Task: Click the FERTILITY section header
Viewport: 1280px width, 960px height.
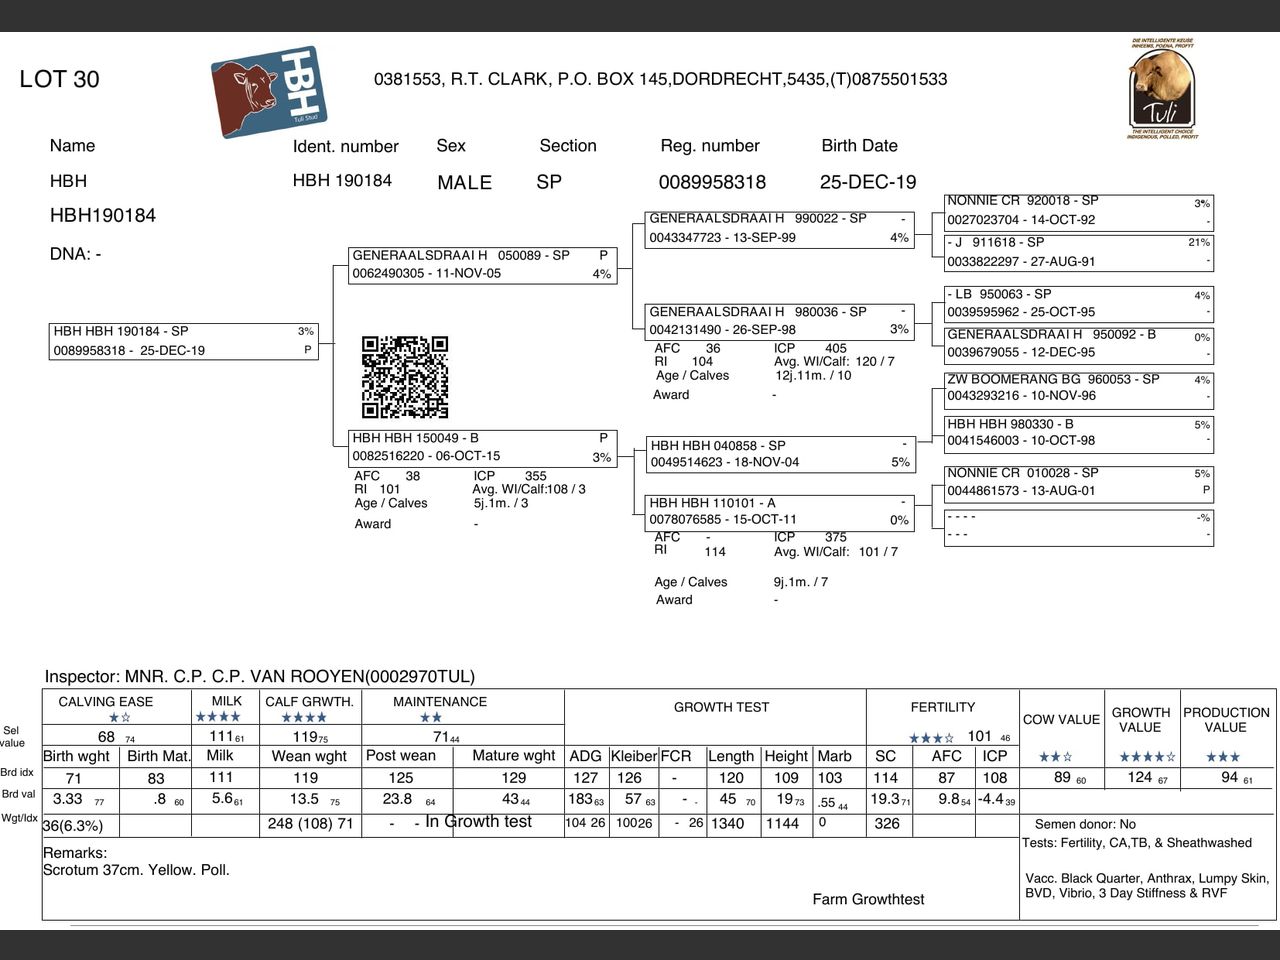Action: (942, 707)
